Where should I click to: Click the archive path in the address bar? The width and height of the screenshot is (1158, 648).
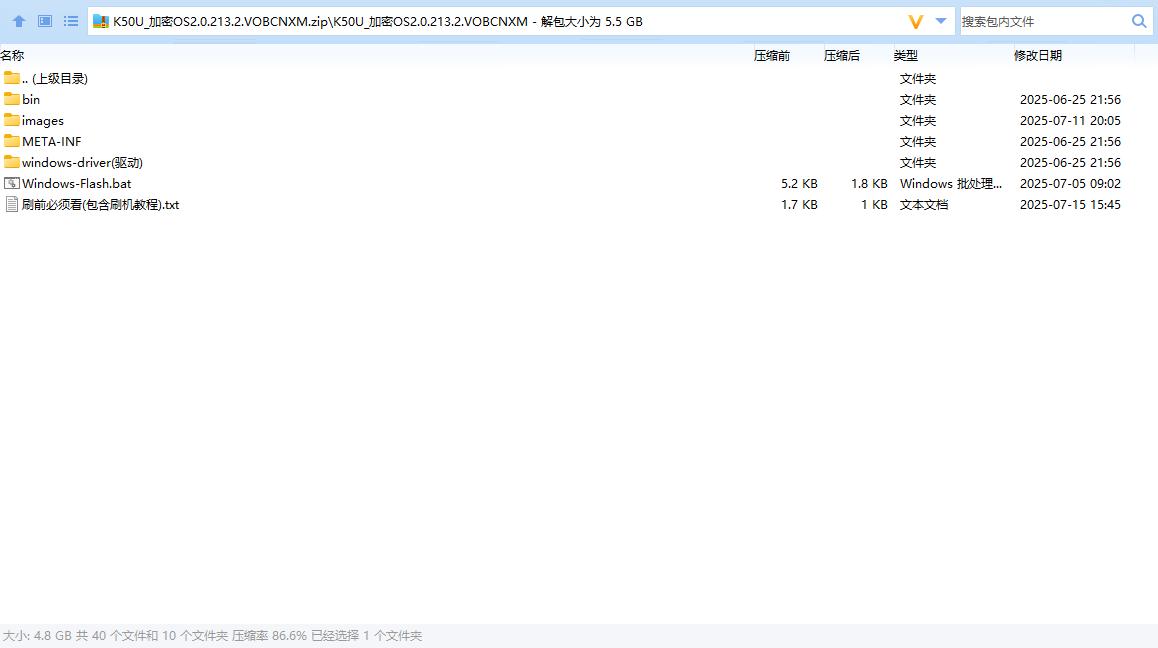378,21
